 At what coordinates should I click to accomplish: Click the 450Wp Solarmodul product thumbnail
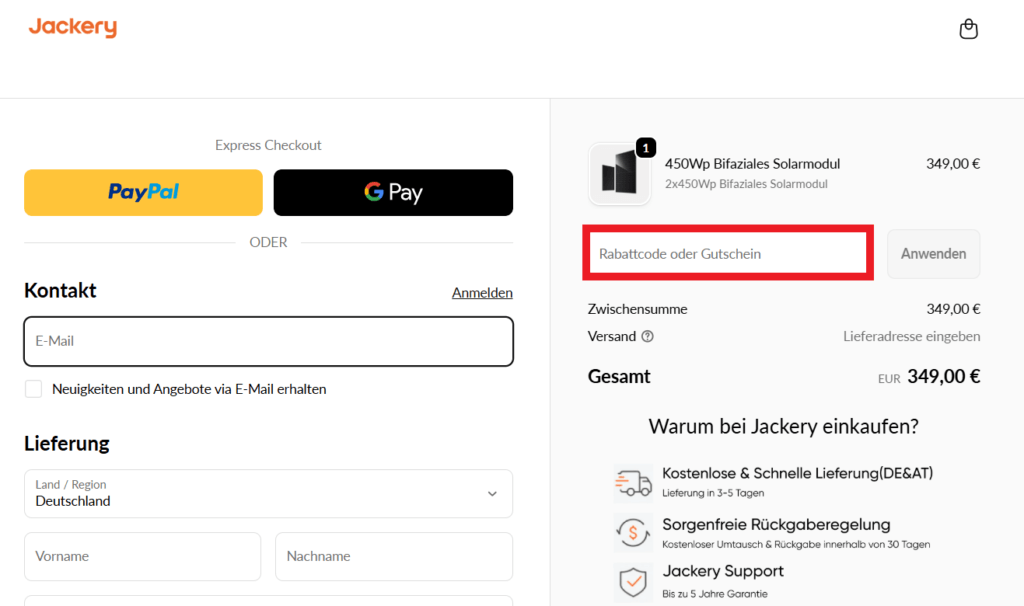pyautogui.click(x=619, y=173)
